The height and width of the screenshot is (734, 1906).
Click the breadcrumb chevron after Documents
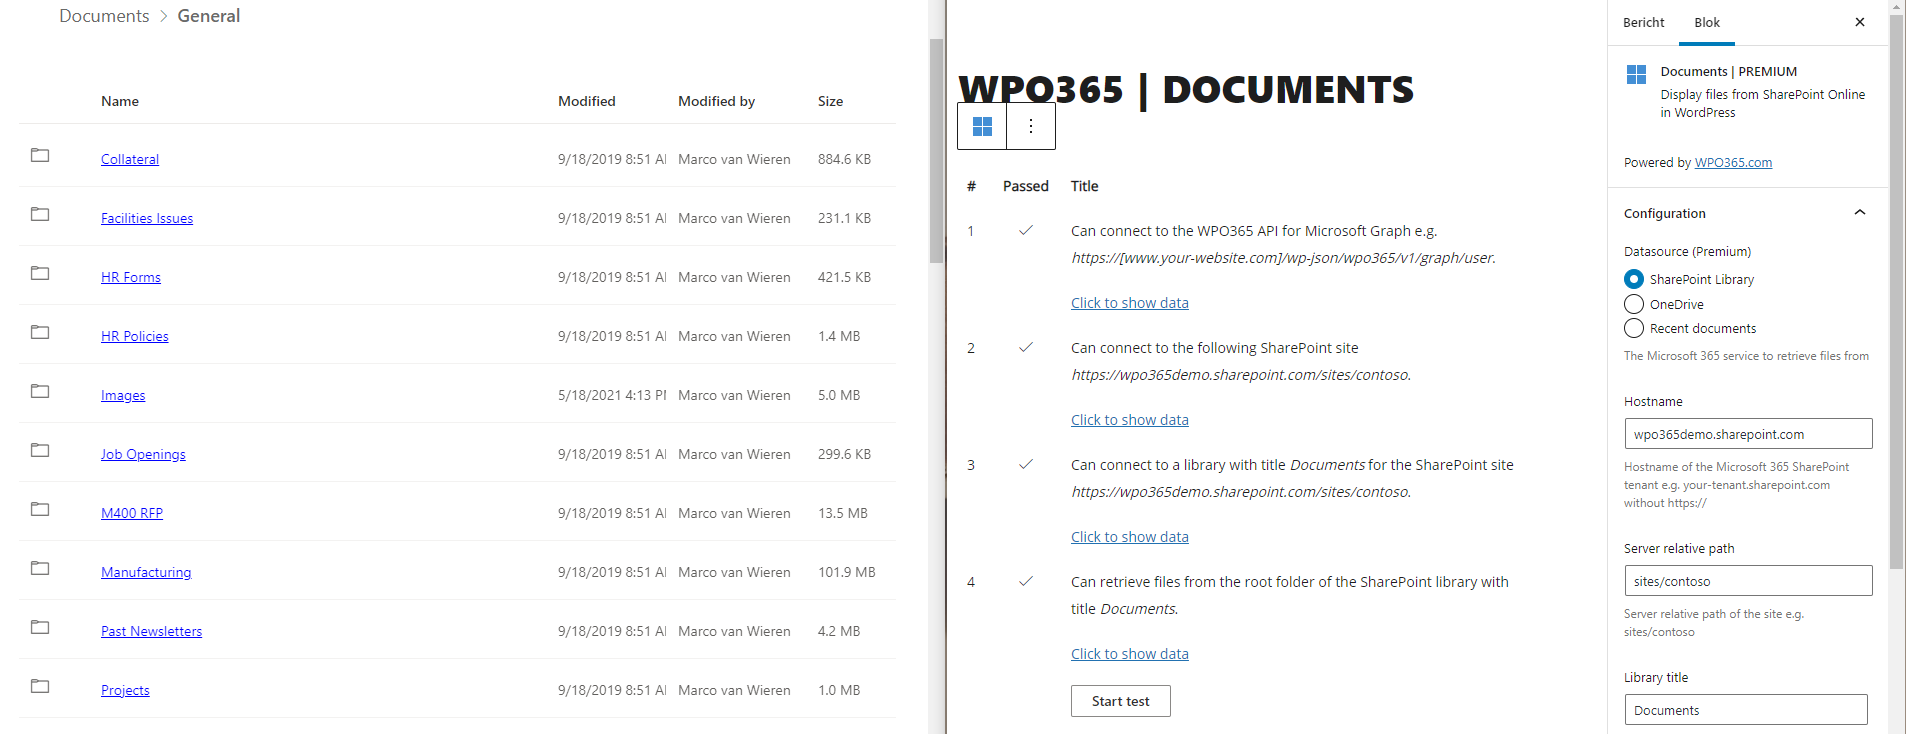164,16
